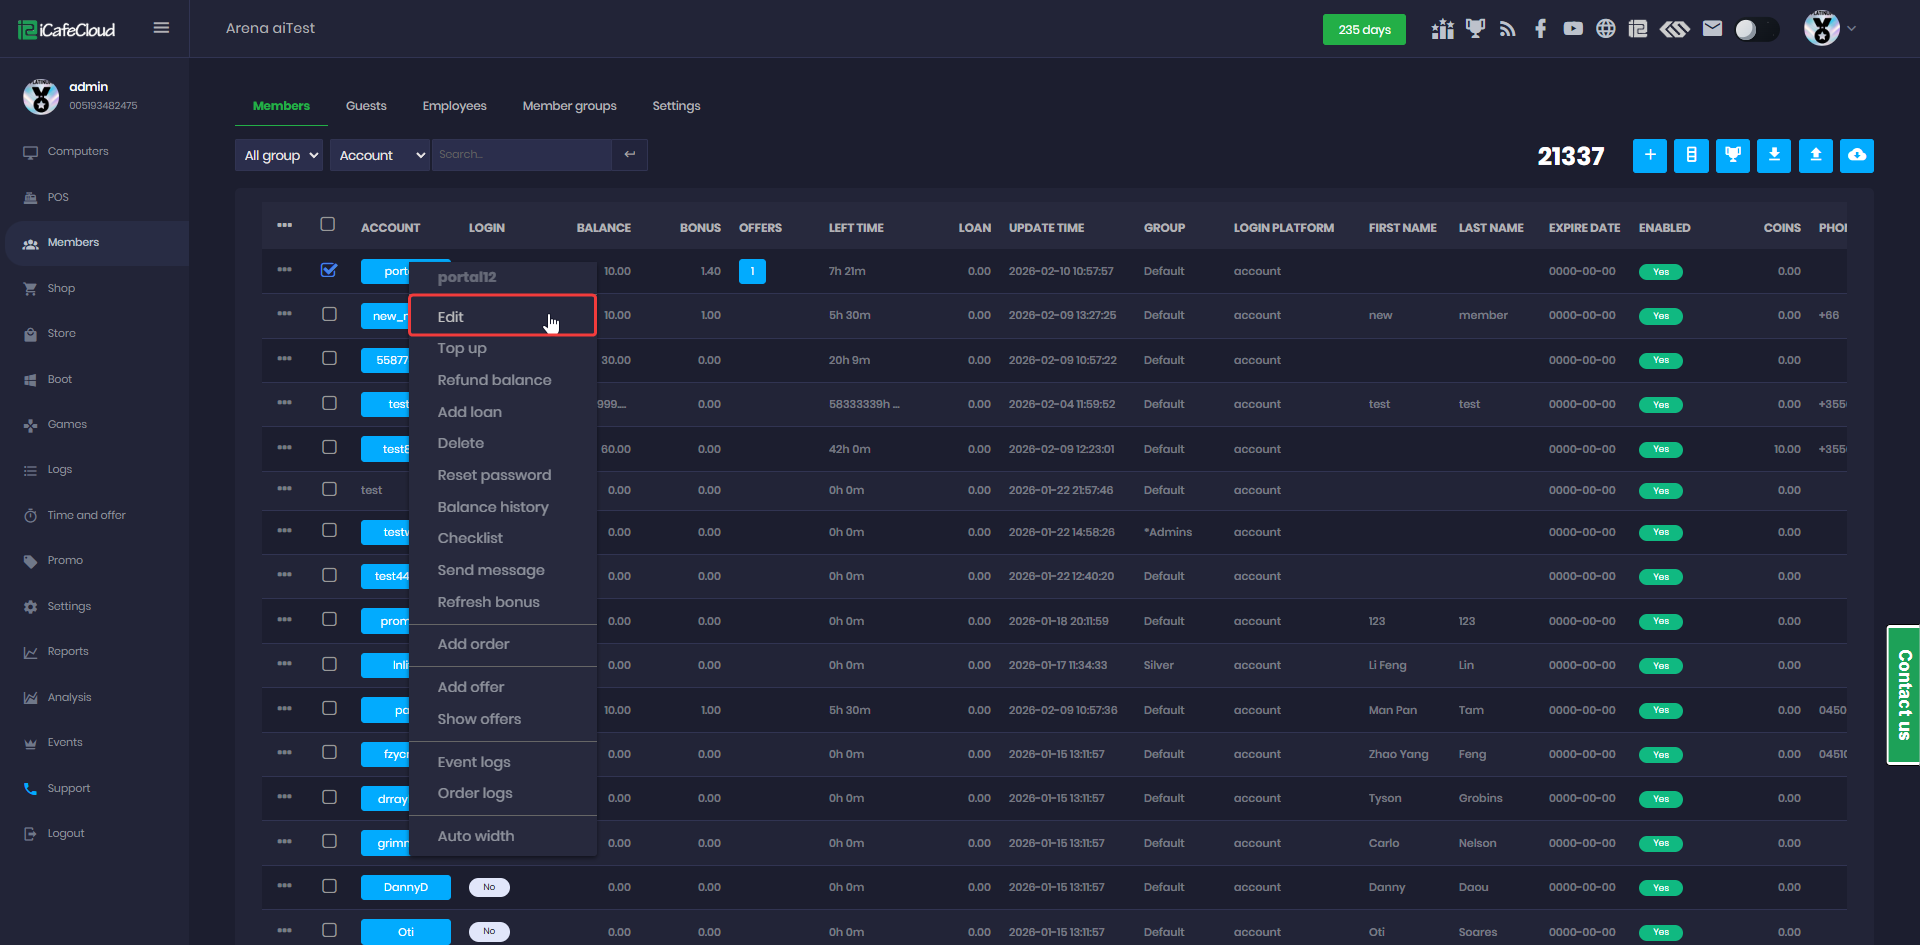Open the YouTube icon in top bar
The height and width of the screenshot is (945, 1920).
tap(1573, 29)
